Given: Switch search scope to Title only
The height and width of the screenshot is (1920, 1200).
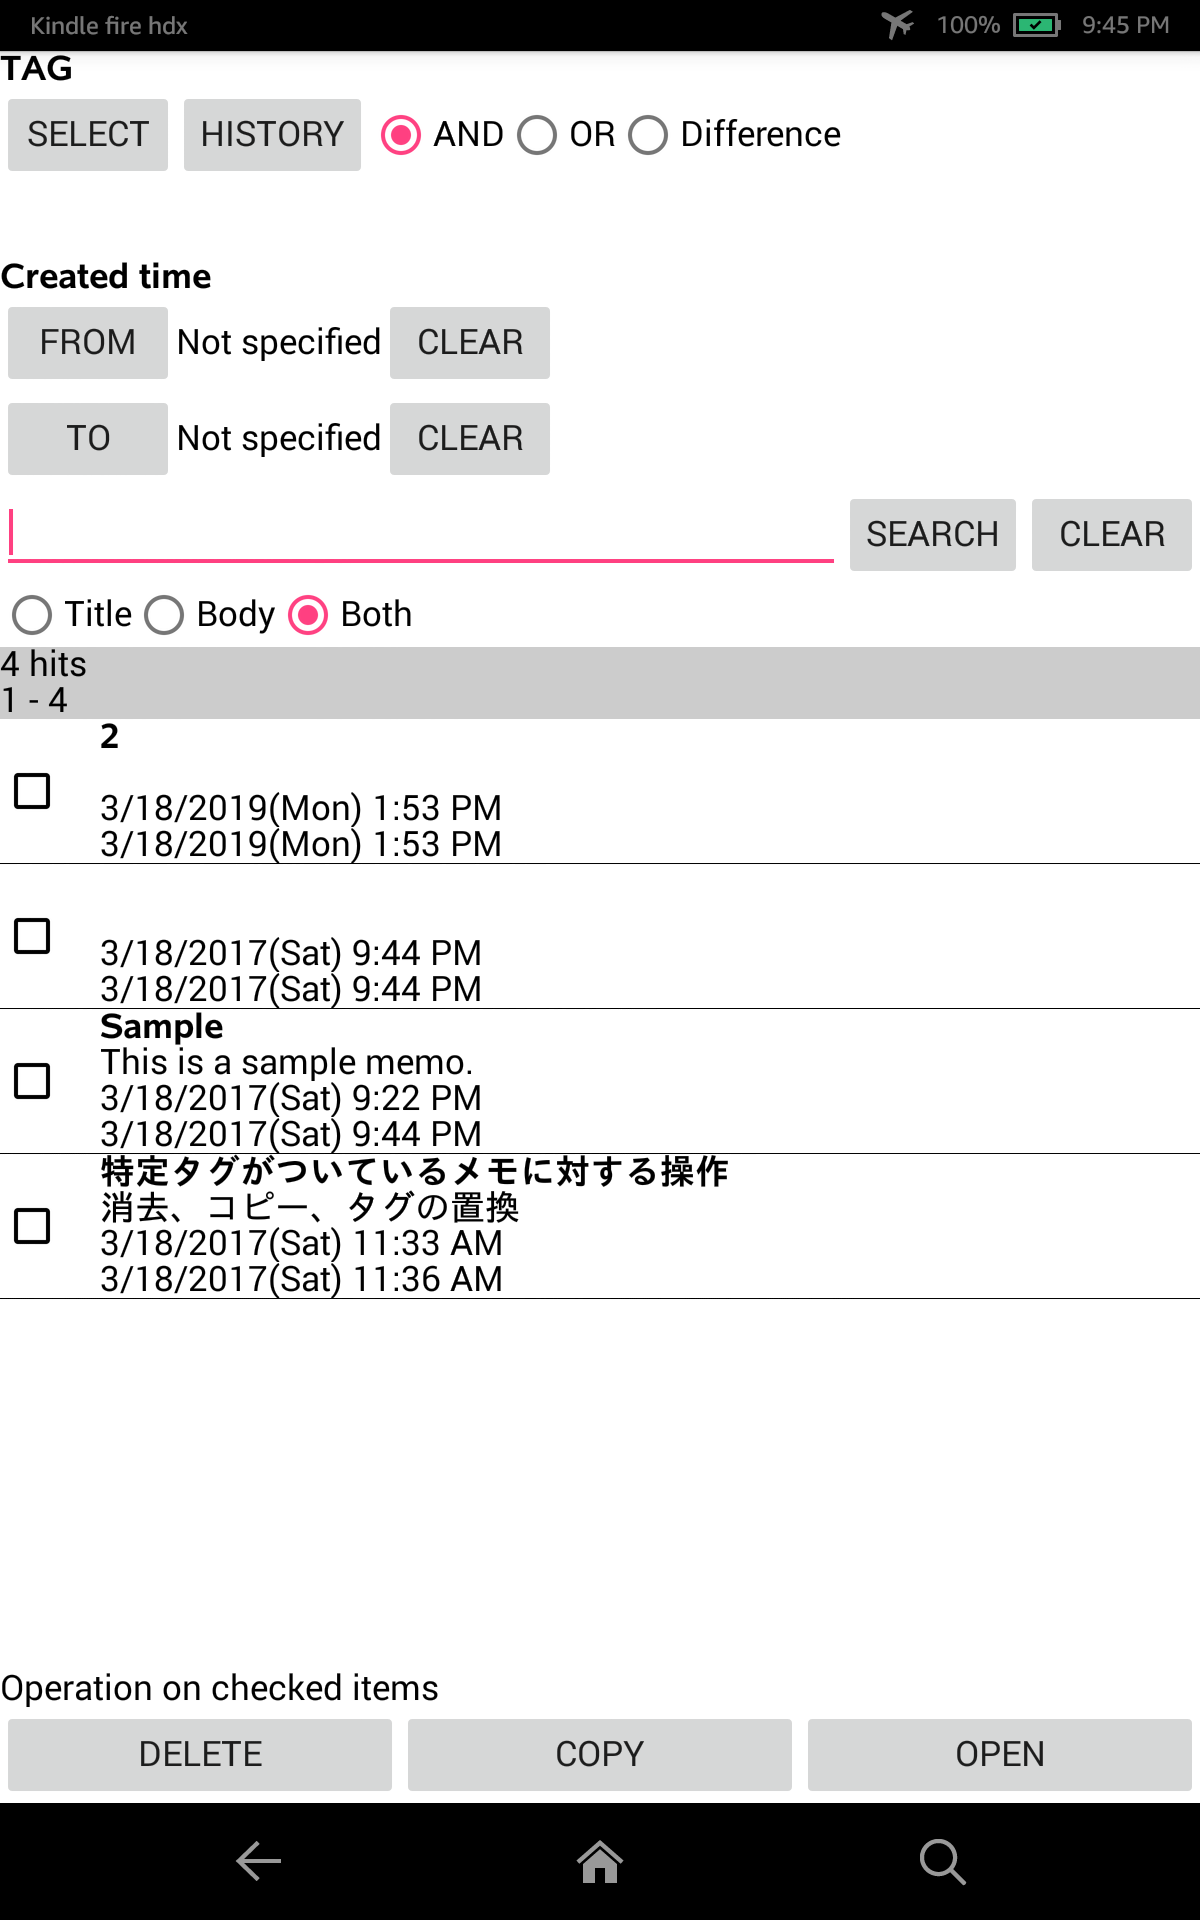Looking at the screenshot, I should [x=32, y=615].
